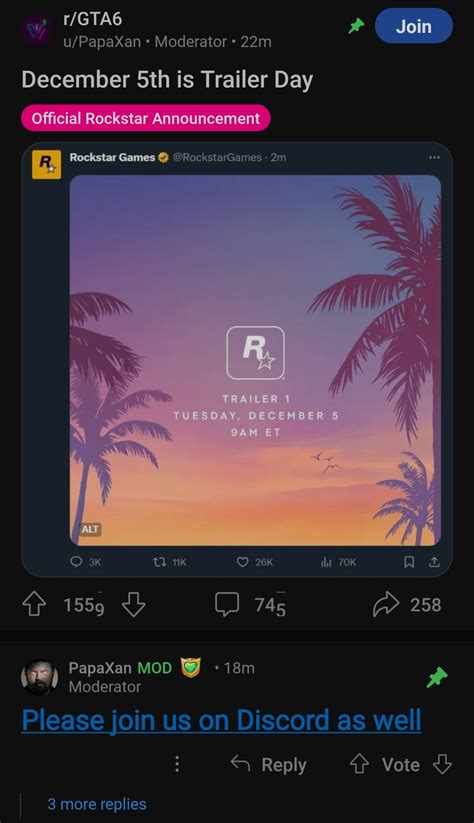
Task: Downvote the December 5th trailer post
Action: (x=133, y=605)
